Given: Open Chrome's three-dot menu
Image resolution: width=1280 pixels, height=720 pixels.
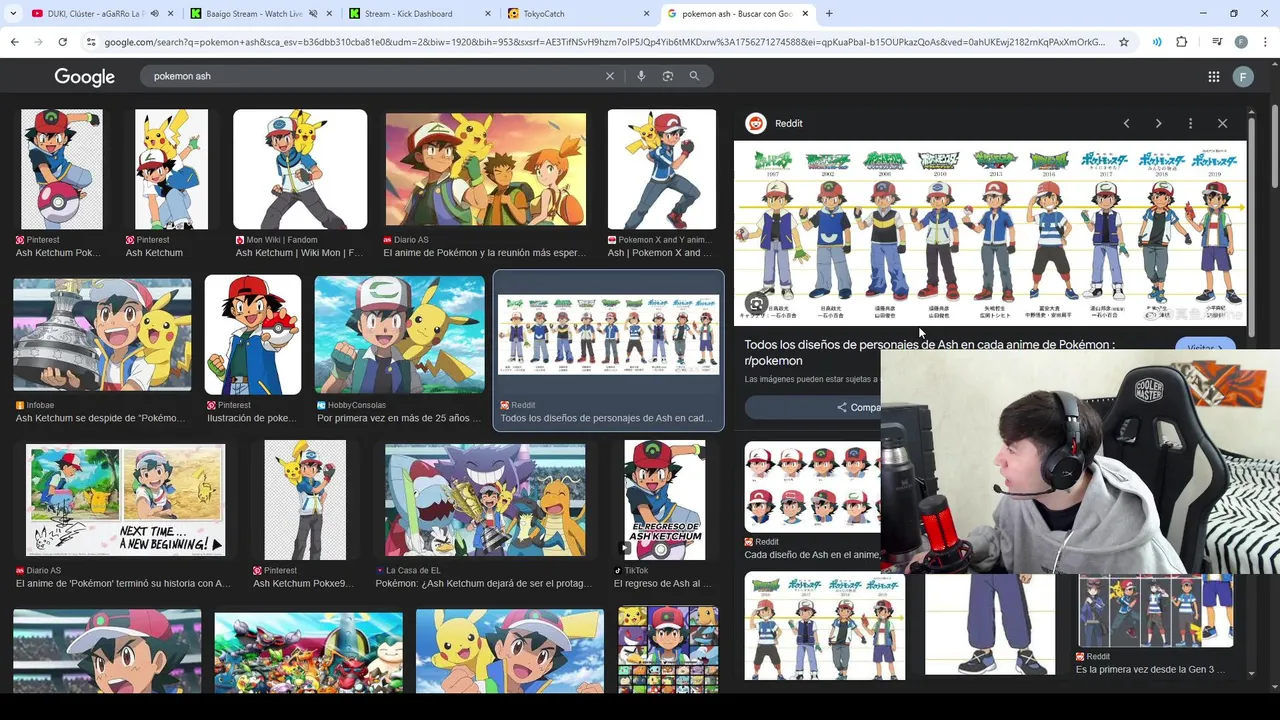Looking at the screenshot, I should 1265,42.
